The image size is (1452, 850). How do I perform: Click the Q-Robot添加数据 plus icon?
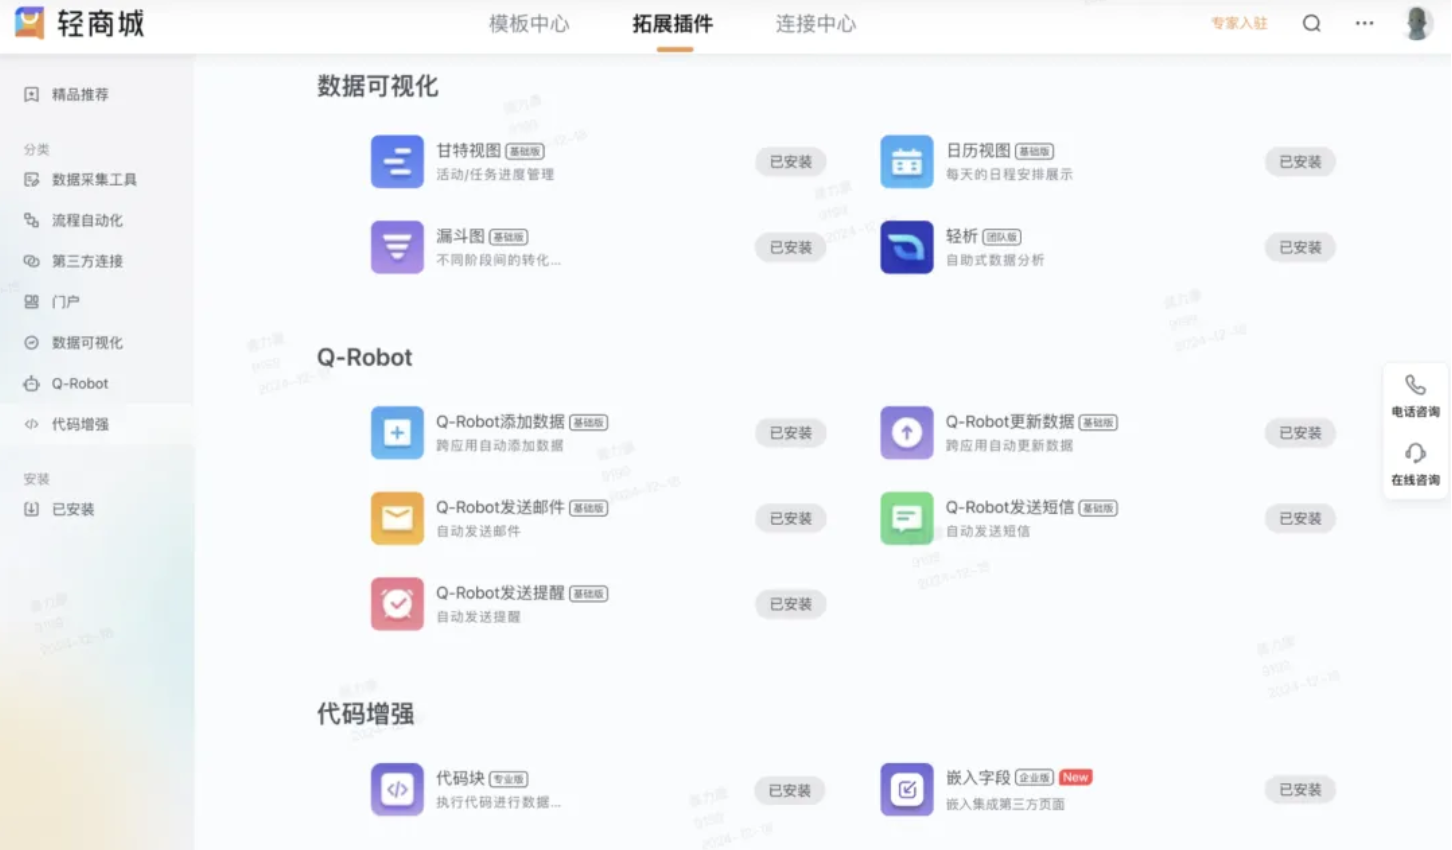tap(397, 433)
